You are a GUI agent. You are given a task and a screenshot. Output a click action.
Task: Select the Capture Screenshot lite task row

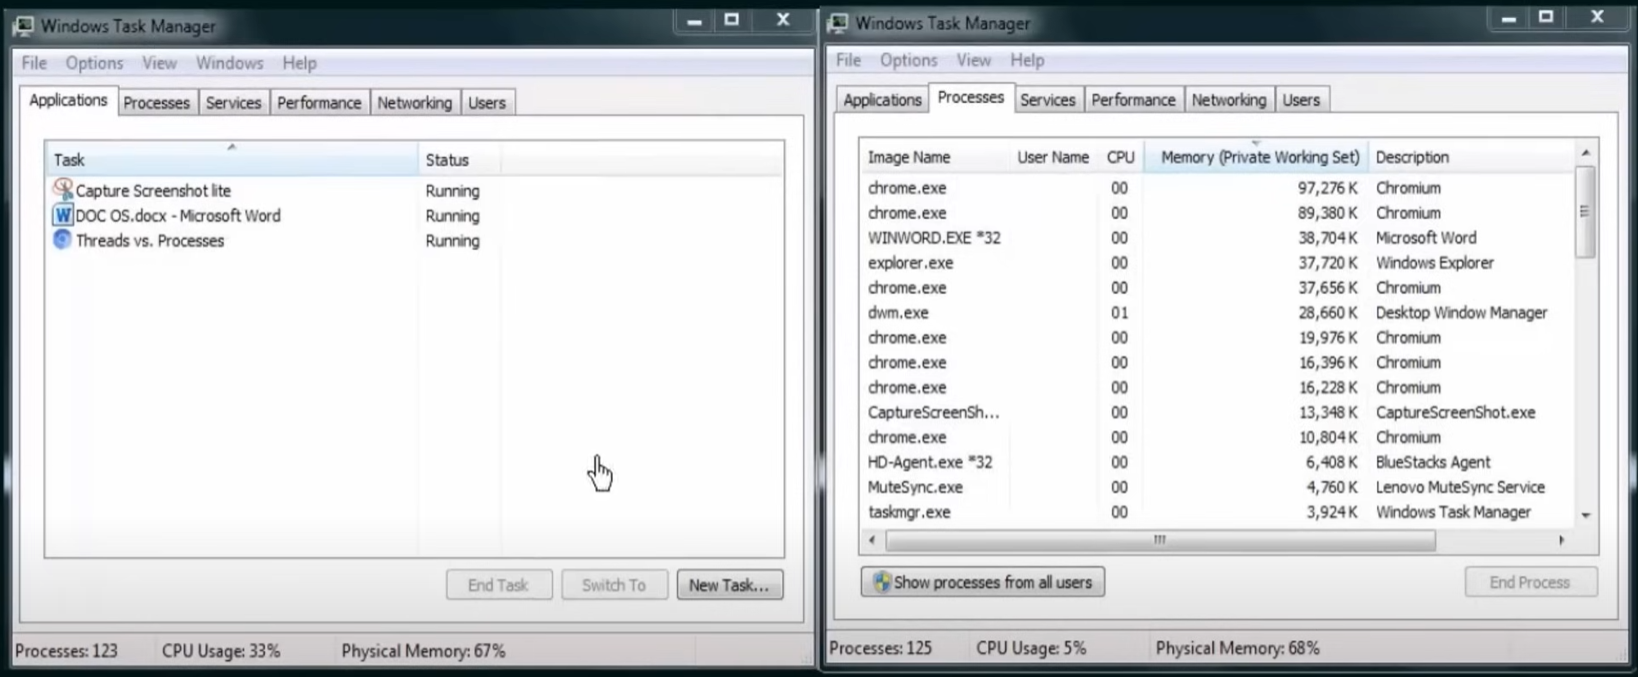[x=415, y=190]
